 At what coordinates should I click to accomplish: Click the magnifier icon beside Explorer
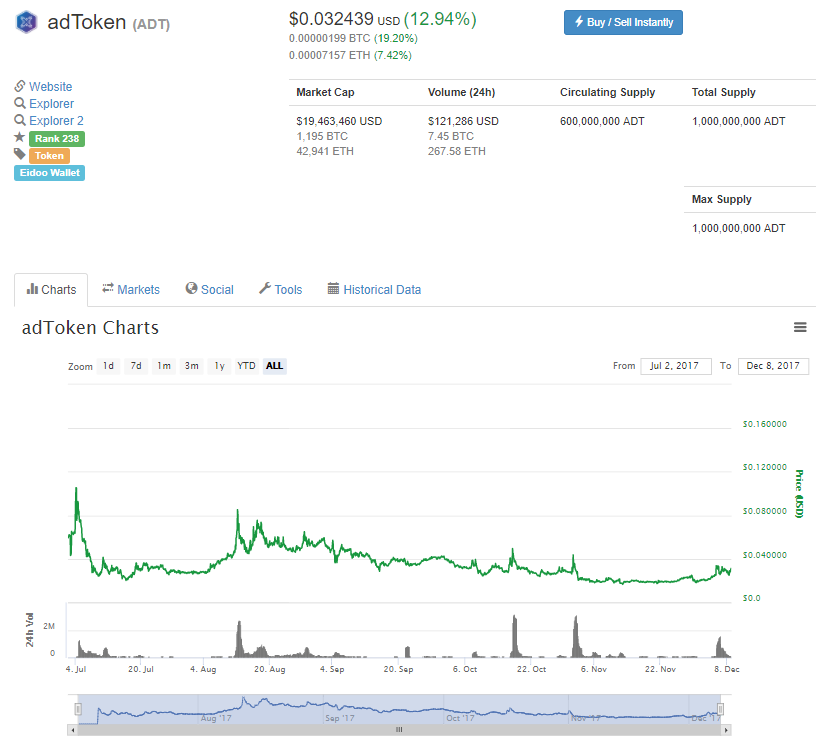(x=20, y=103)
